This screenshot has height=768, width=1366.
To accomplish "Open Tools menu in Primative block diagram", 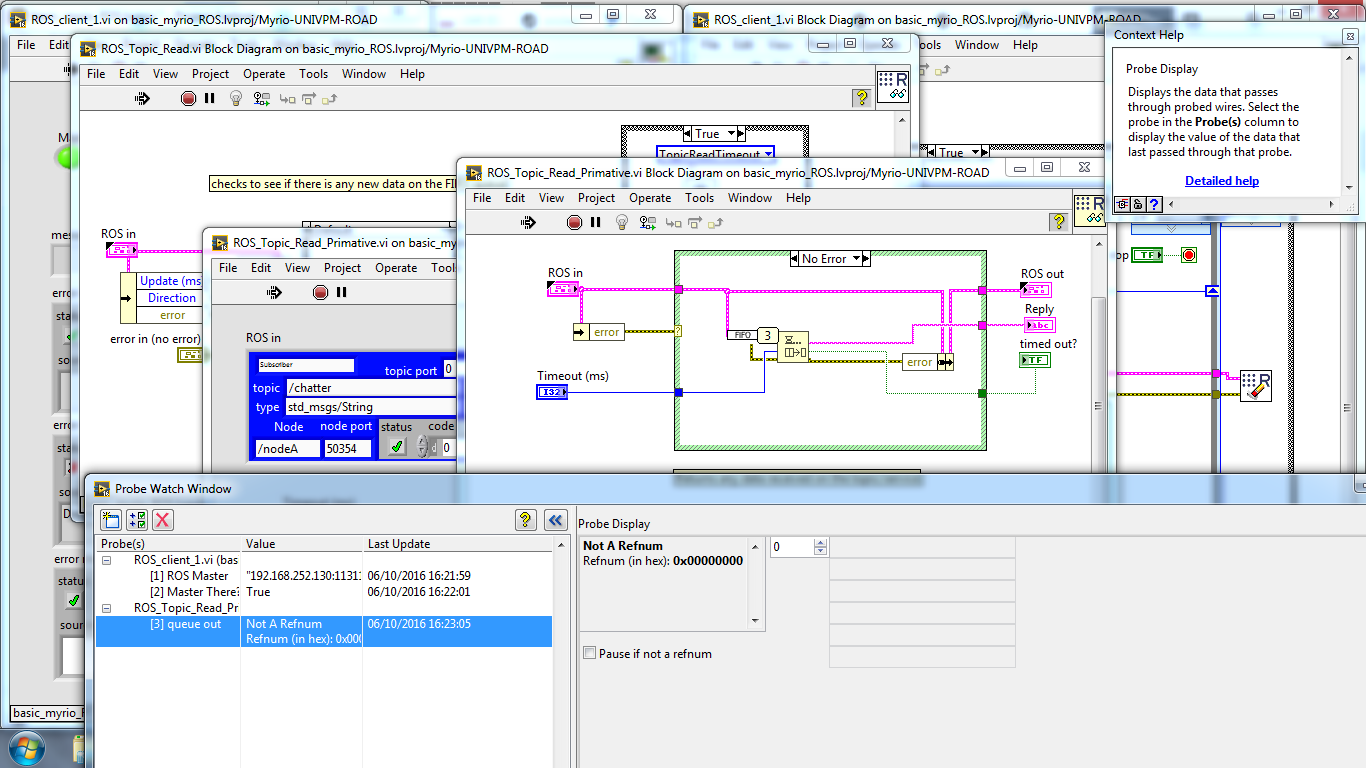I will click(699, 198).
